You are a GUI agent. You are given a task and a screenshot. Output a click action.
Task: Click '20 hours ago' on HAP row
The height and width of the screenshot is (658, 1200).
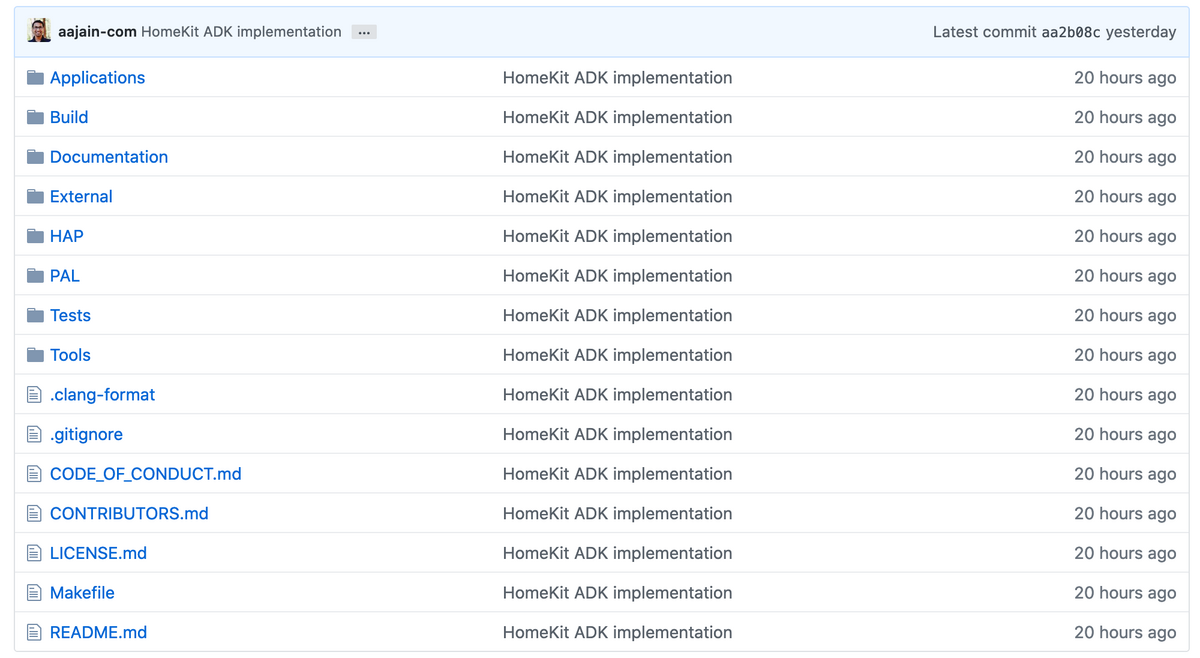pos(1125,236)
